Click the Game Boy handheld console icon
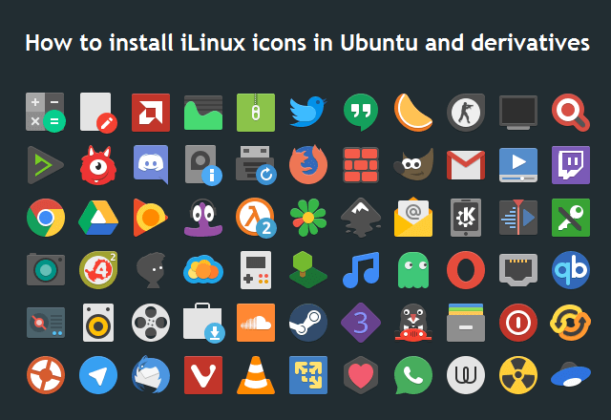The height and width of the screenshot is (420, 611). pyautogui.click(x=256, y=270)
